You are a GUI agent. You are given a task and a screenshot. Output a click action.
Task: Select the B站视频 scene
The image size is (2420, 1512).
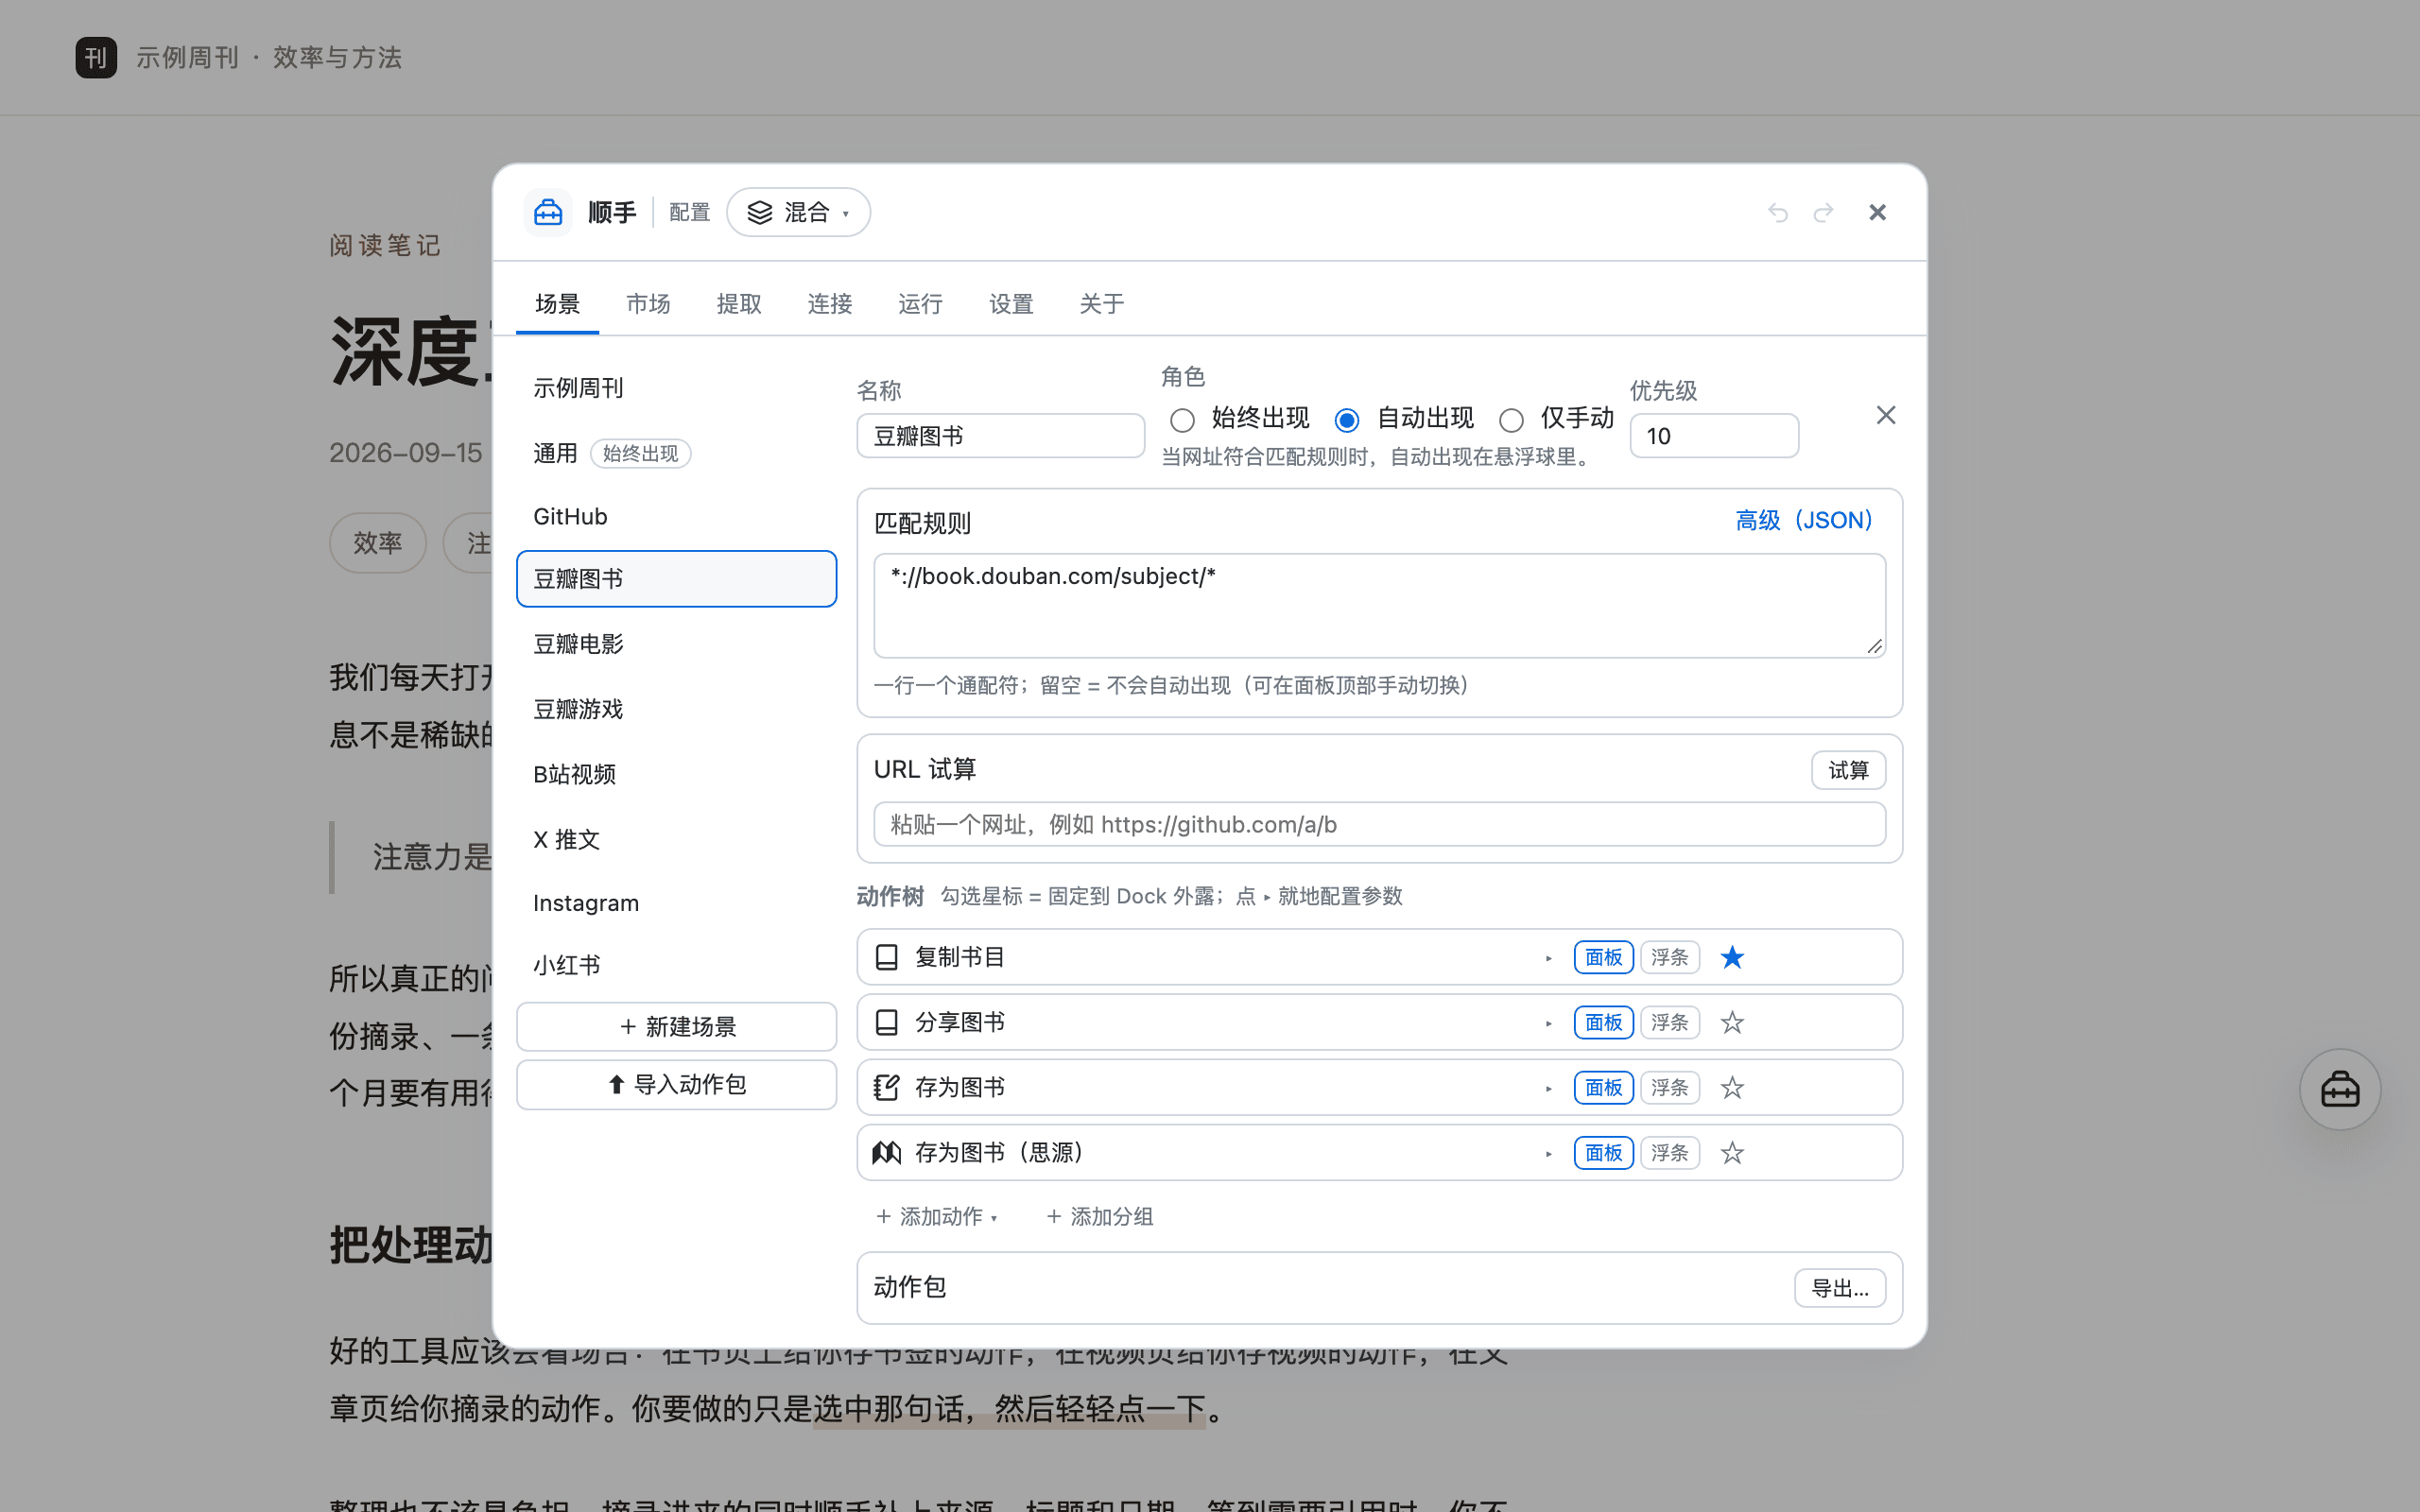(676, 774)
